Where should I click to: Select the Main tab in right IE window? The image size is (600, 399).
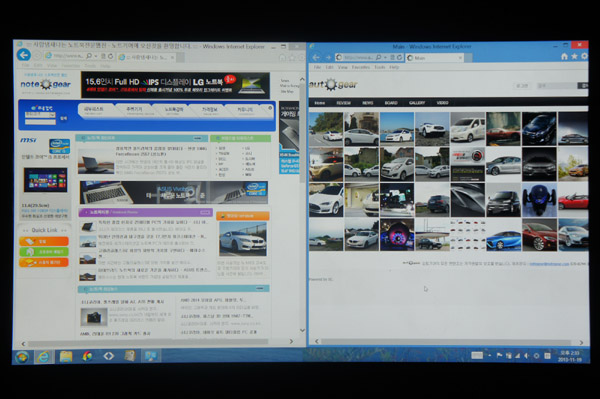(435, 58)
